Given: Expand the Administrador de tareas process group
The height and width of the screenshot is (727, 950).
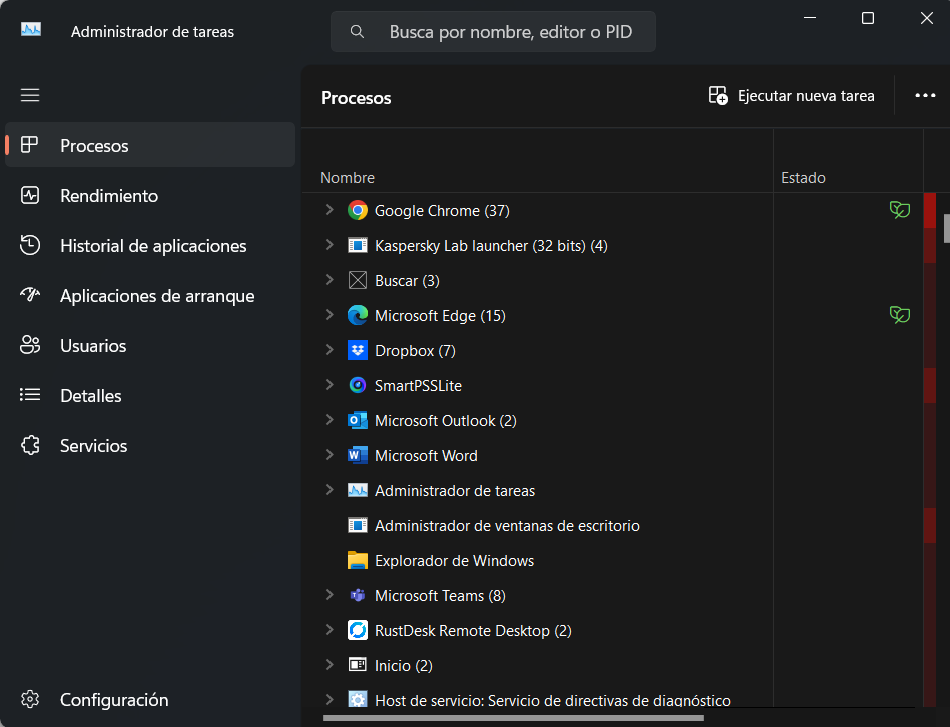Looking at the screenshot, I should [329, 490].
